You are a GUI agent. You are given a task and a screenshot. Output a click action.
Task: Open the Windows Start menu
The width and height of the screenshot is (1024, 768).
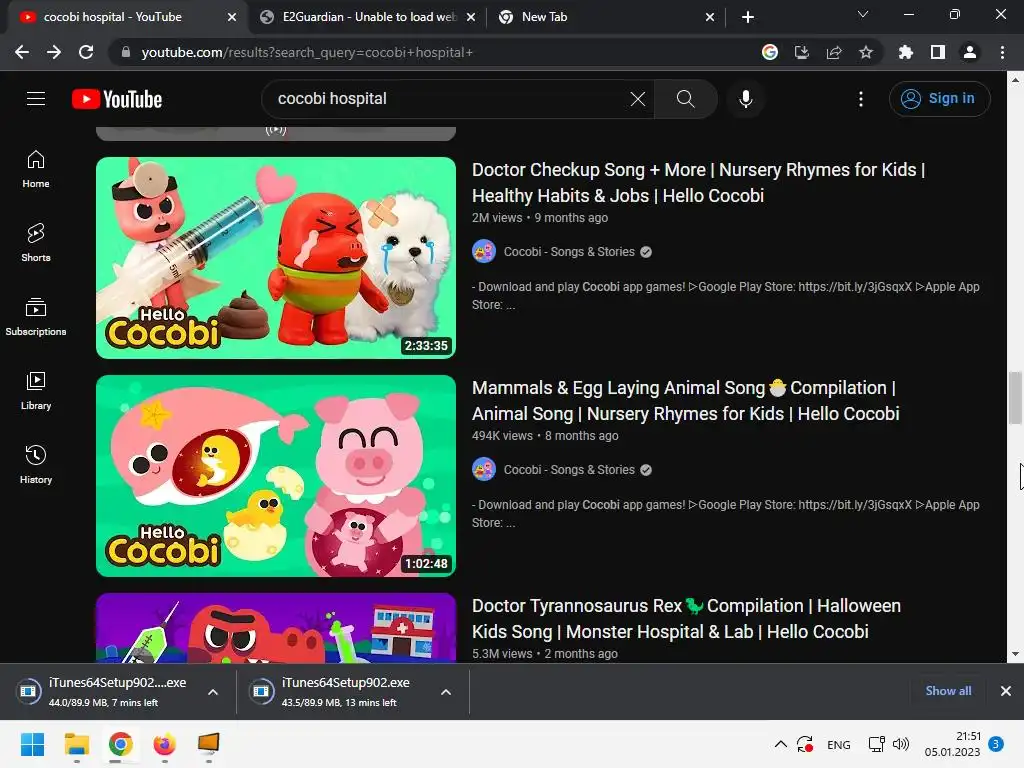(x=33, y=744)
